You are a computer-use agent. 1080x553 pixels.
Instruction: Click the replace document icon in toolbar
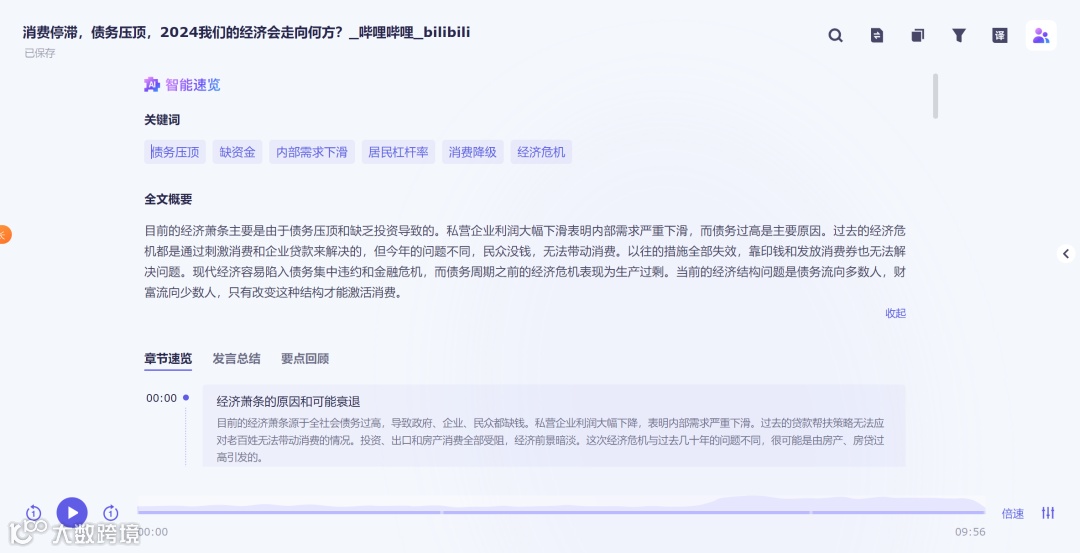point(877,35)
